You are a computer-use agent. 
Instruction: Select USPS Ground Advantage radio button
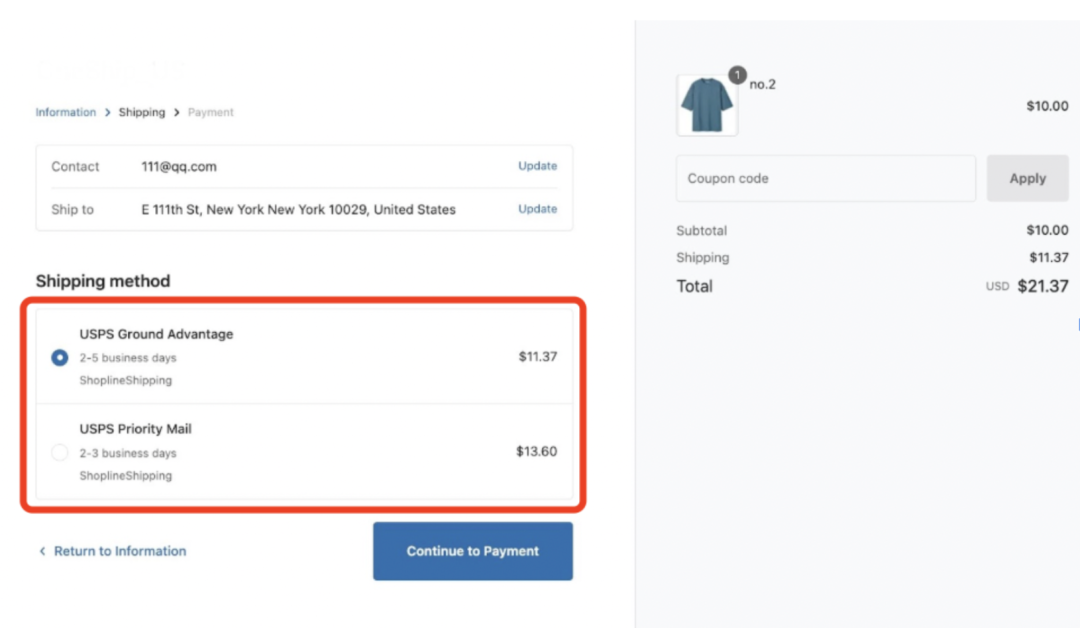click(x=60, y=357)
